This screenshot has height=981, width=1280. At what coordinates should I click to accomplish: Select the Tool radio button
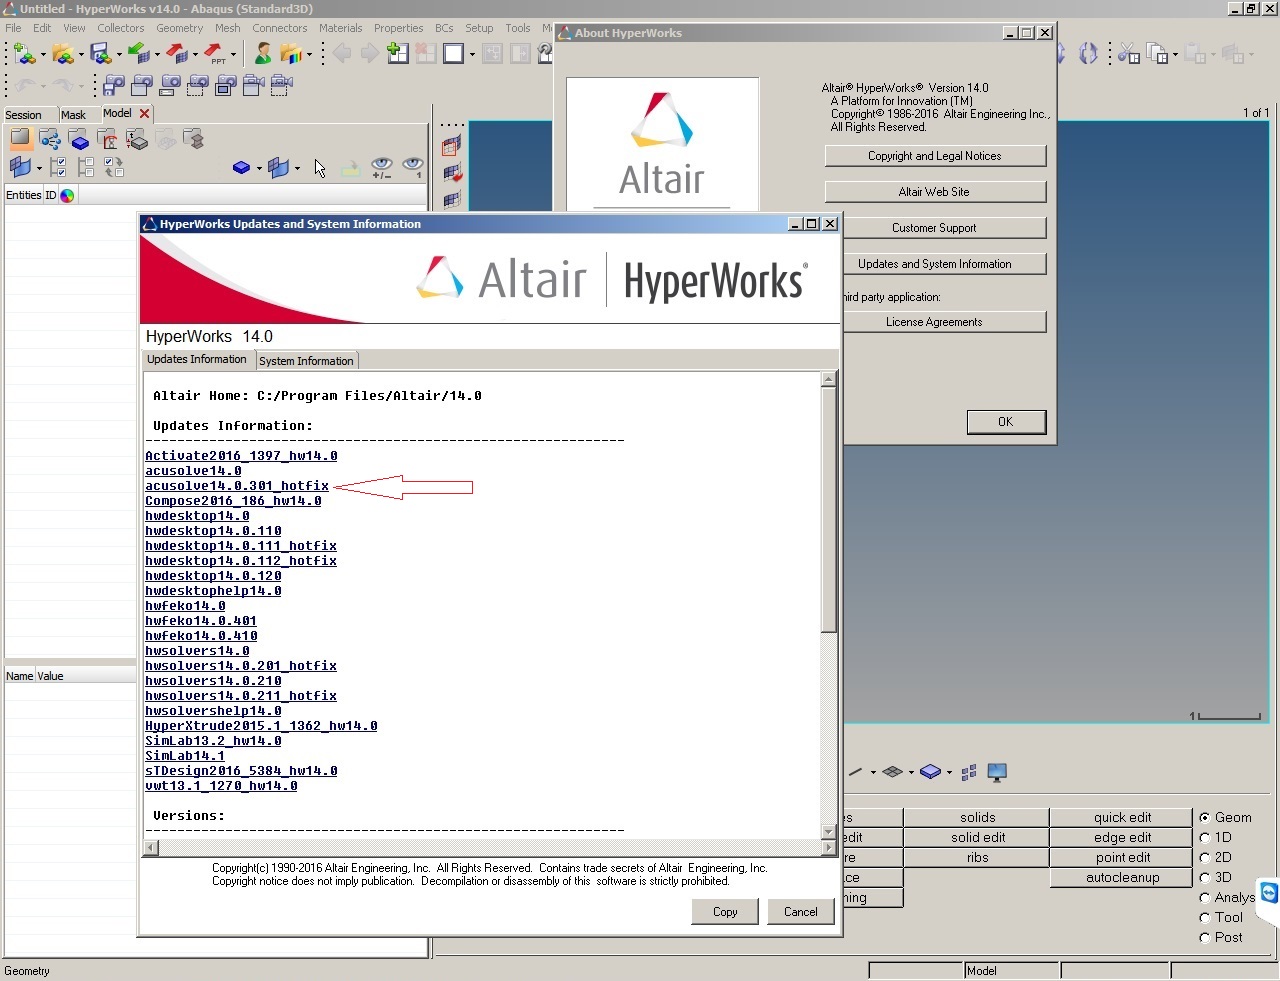pyautogui.click(x=1205, y=918)
